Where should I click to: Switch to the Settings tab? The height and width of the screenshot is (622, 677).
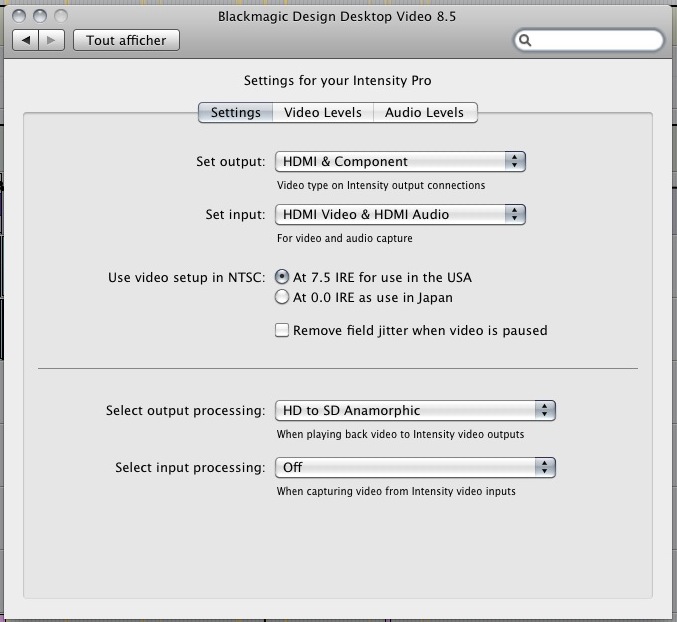pyautogui.click(x=235, y=113)
